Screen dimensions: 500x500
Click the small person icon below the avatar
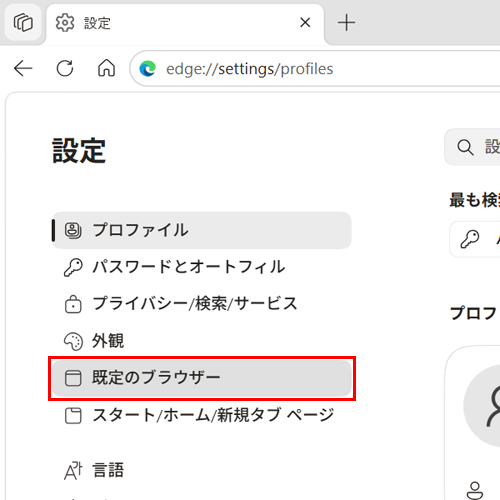tap(475, 491)
